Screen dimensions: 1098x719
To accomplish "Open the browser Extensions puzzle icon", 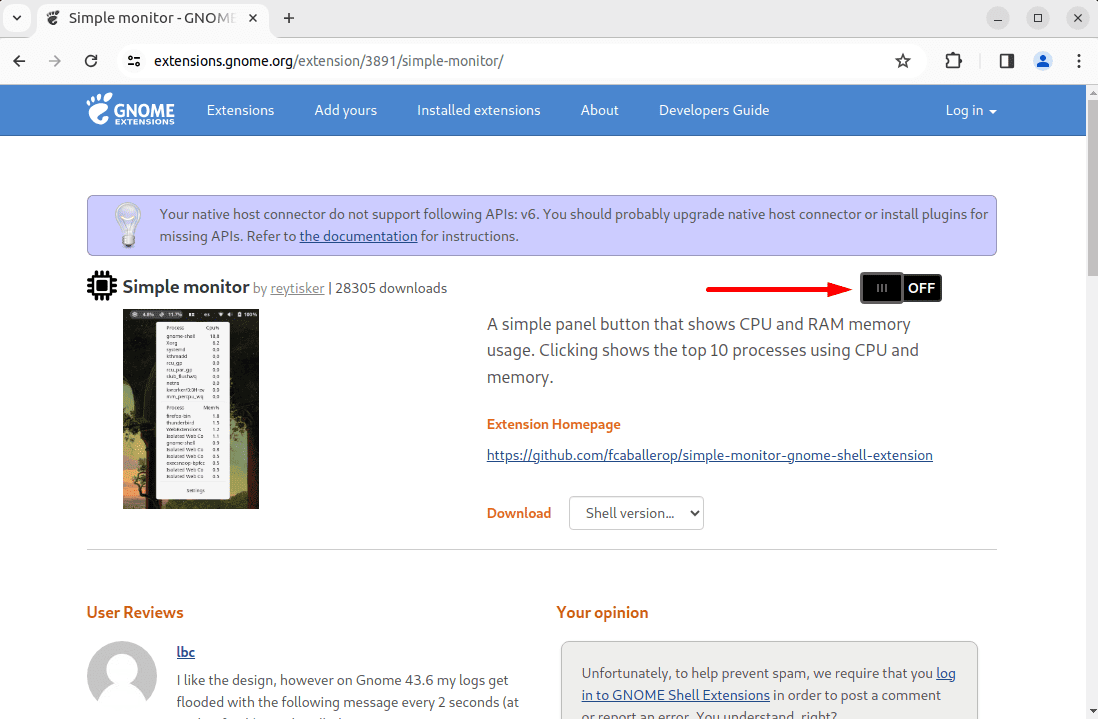I will pyautogui.click(x=953, y=61).
